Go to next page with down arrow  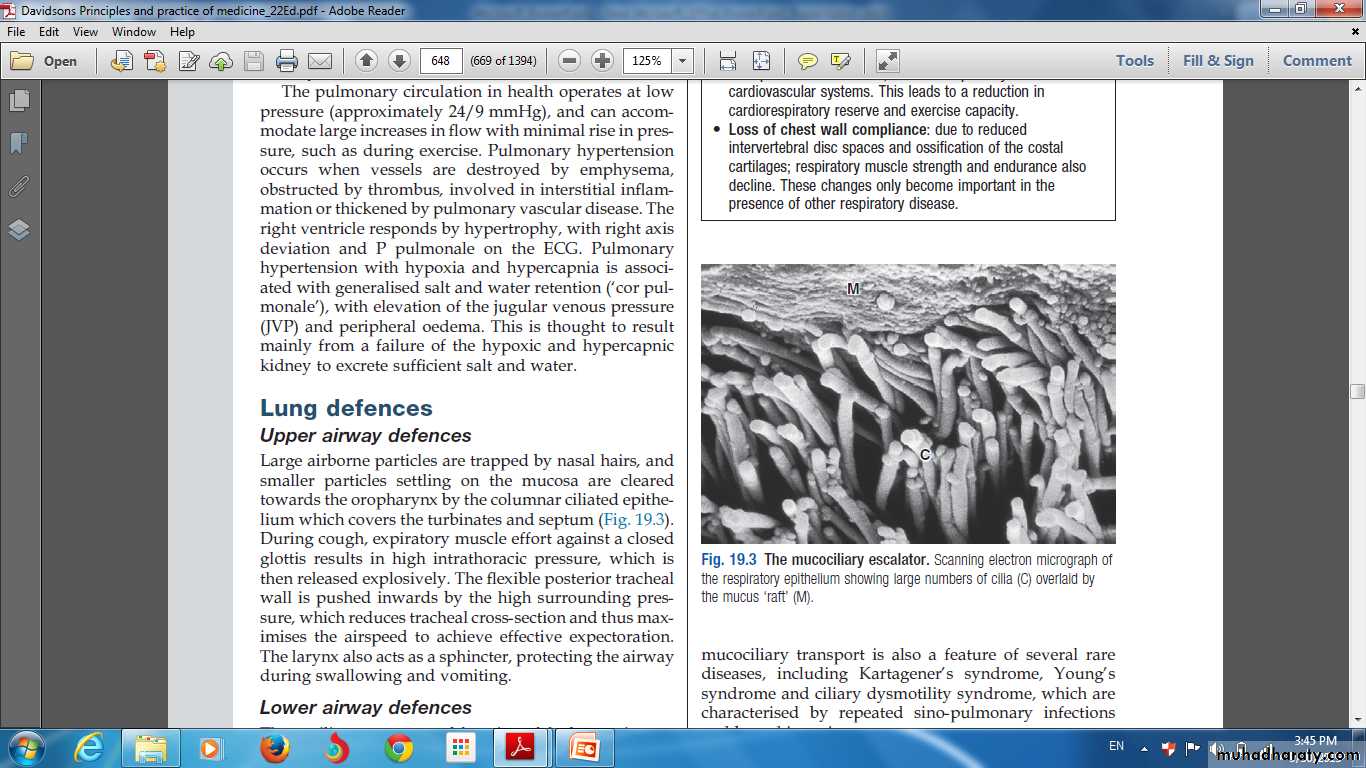pyautogui.click(x=399, y=61)
